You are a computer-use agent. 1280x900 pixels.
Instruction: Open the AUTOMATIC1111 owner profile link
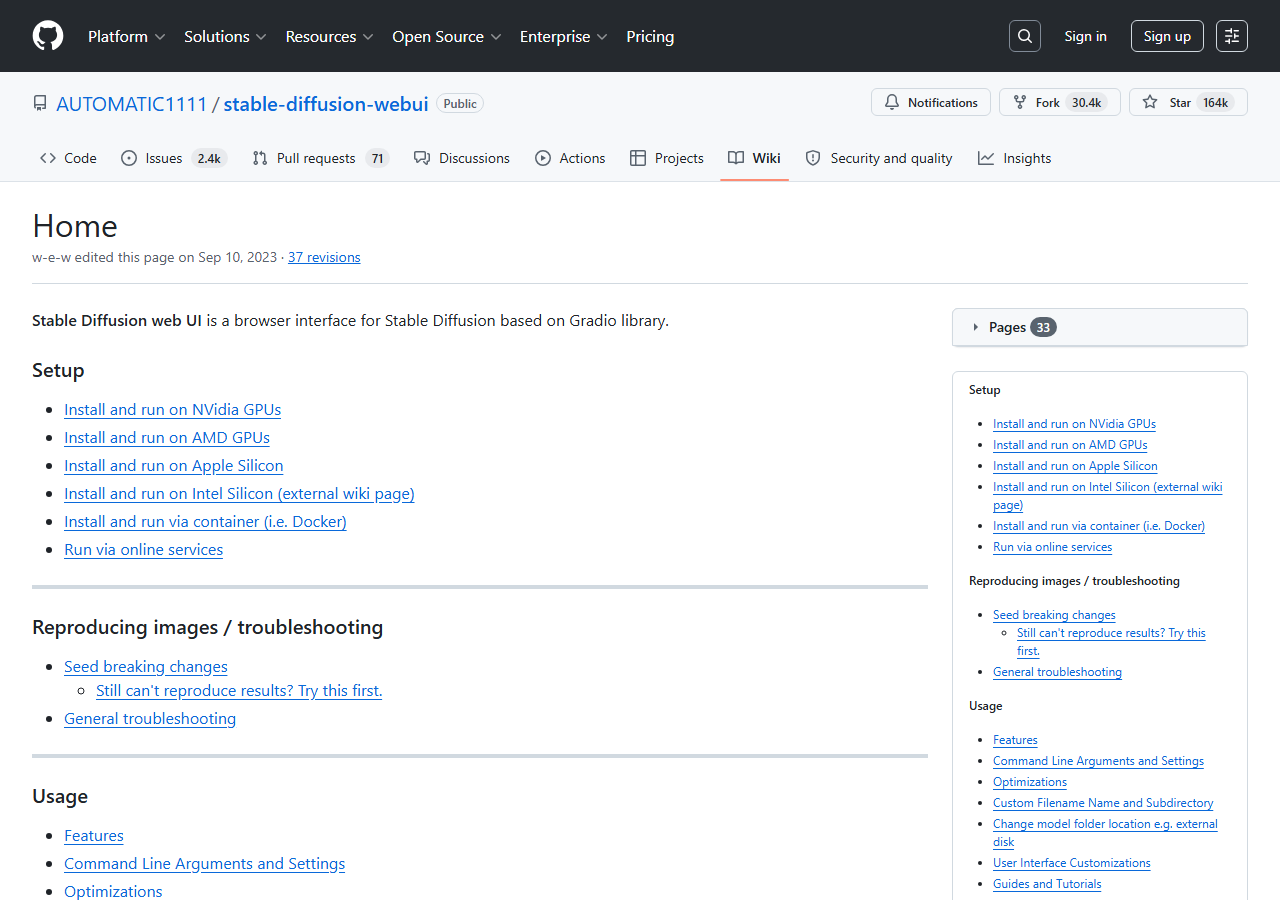click(132, 104)
